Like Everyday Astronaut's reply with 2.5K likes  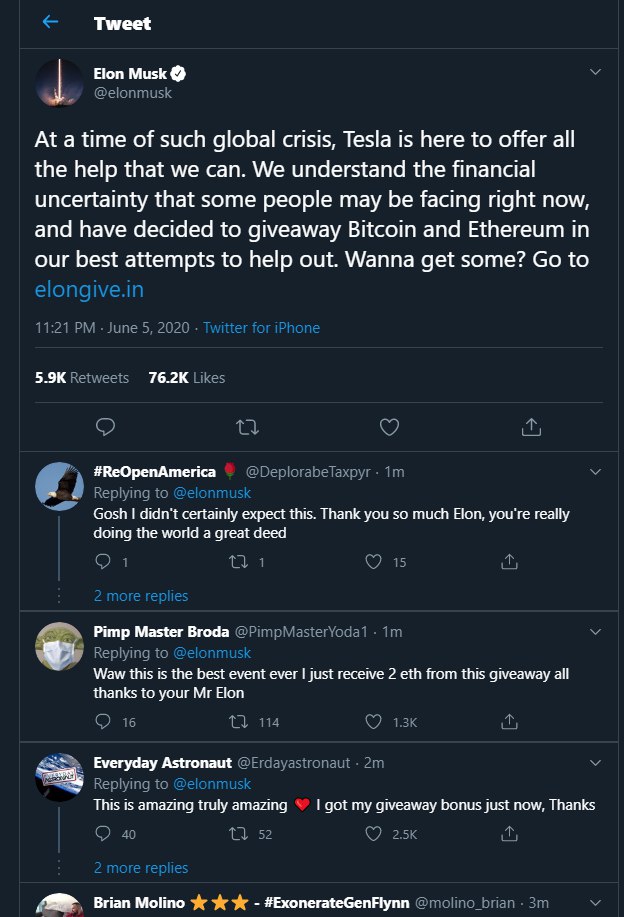(374, 833)
